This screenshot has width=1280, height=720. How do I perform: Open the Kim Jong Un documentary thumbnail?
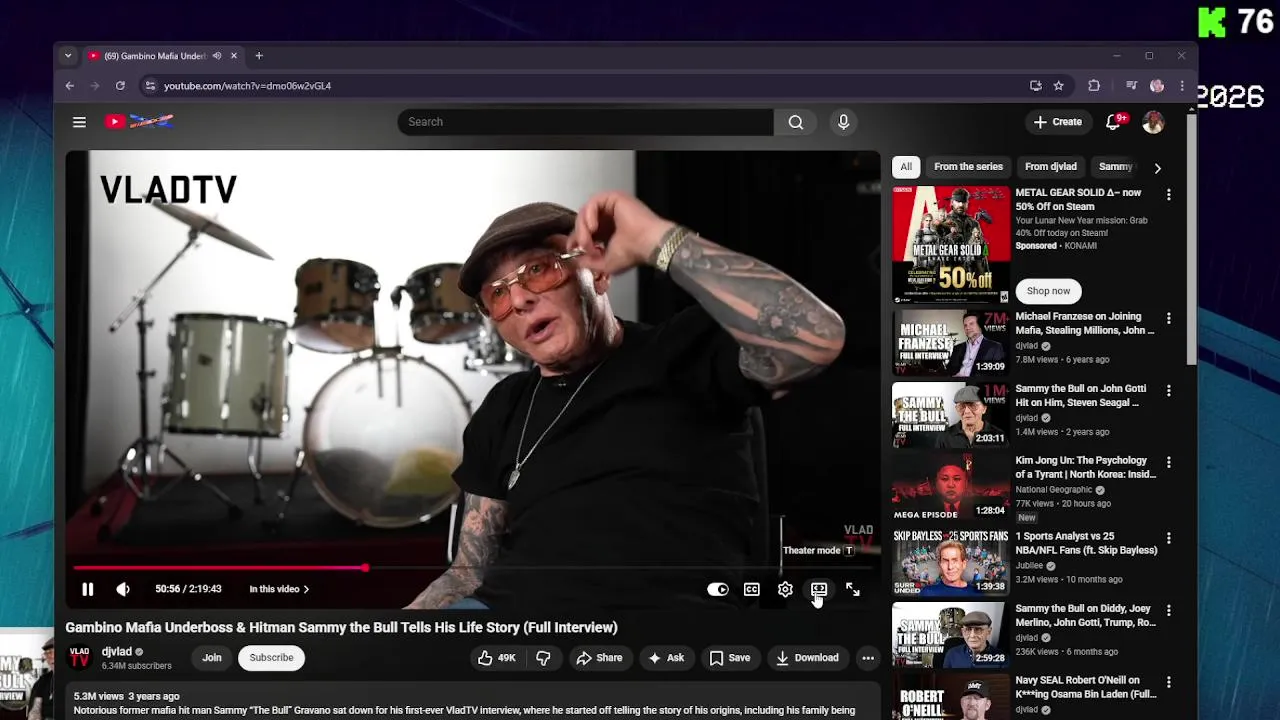951,487
